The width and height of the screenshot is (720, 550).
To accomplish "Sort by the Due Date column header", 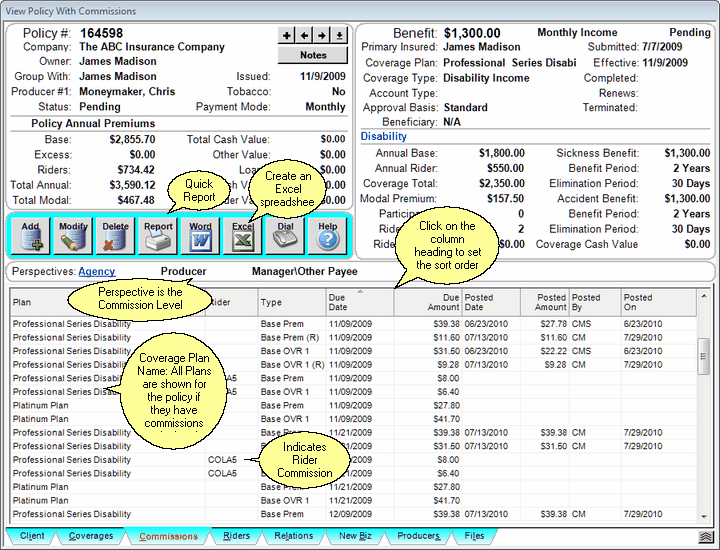I will pyautogui.click(x=360, y=302).
